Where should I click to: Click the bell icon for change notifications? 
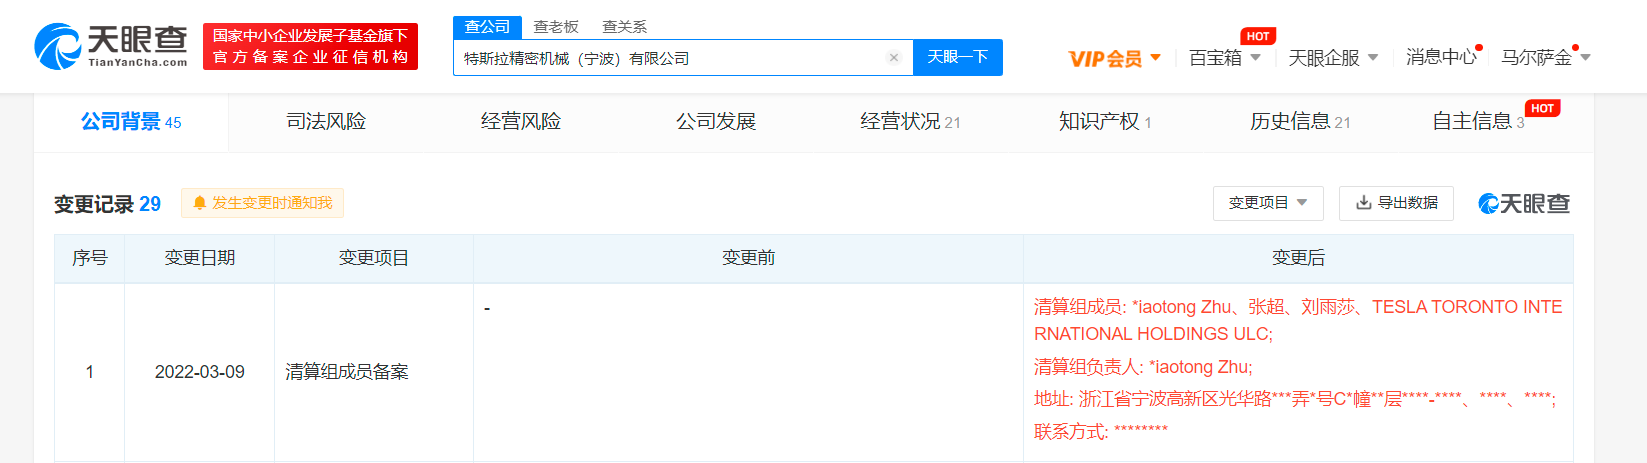tap(199, 203)
